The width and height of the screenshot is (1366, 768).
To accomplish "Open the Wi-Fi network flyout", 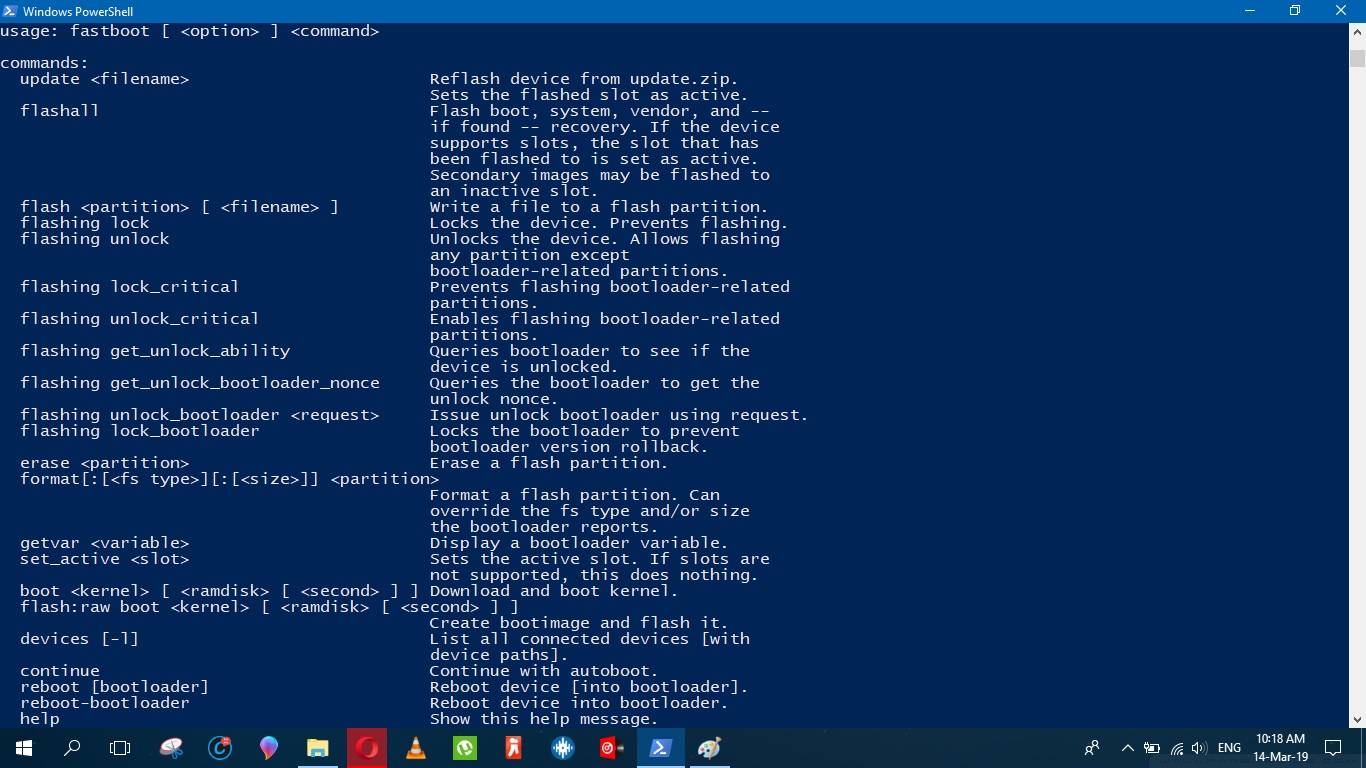I will tap(1177, 747).
